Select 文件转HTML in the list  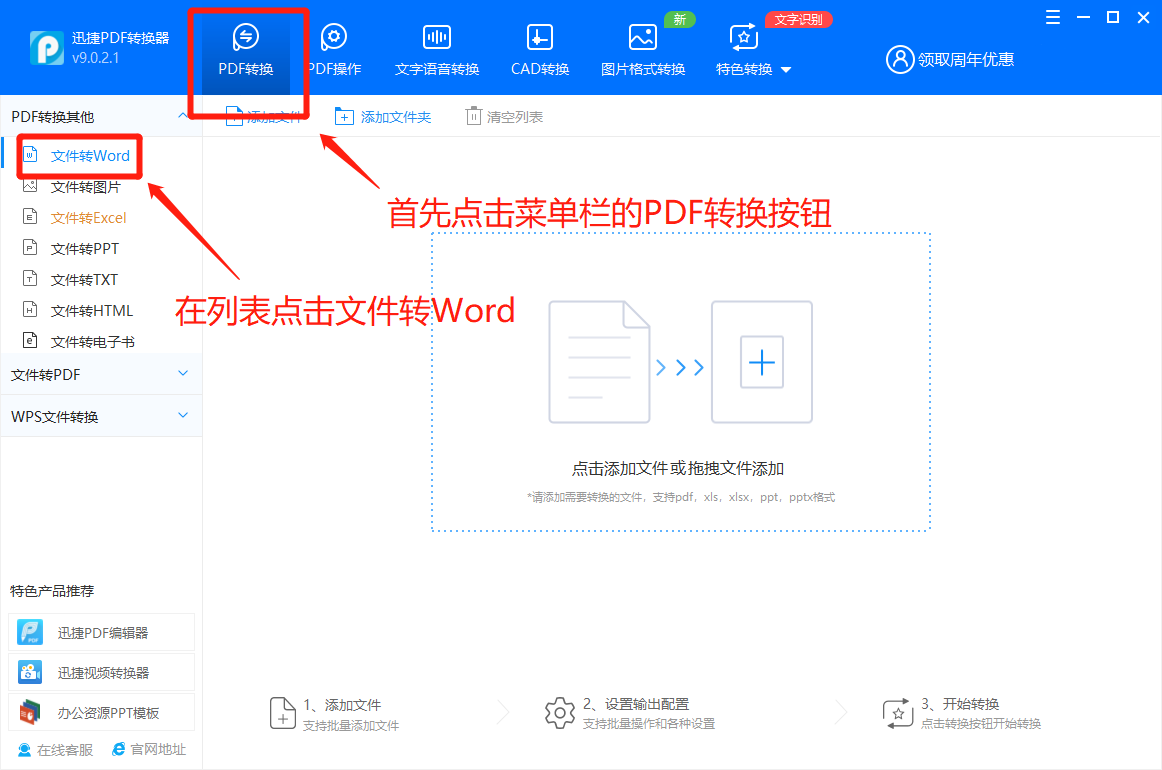[x=92, y=311]
